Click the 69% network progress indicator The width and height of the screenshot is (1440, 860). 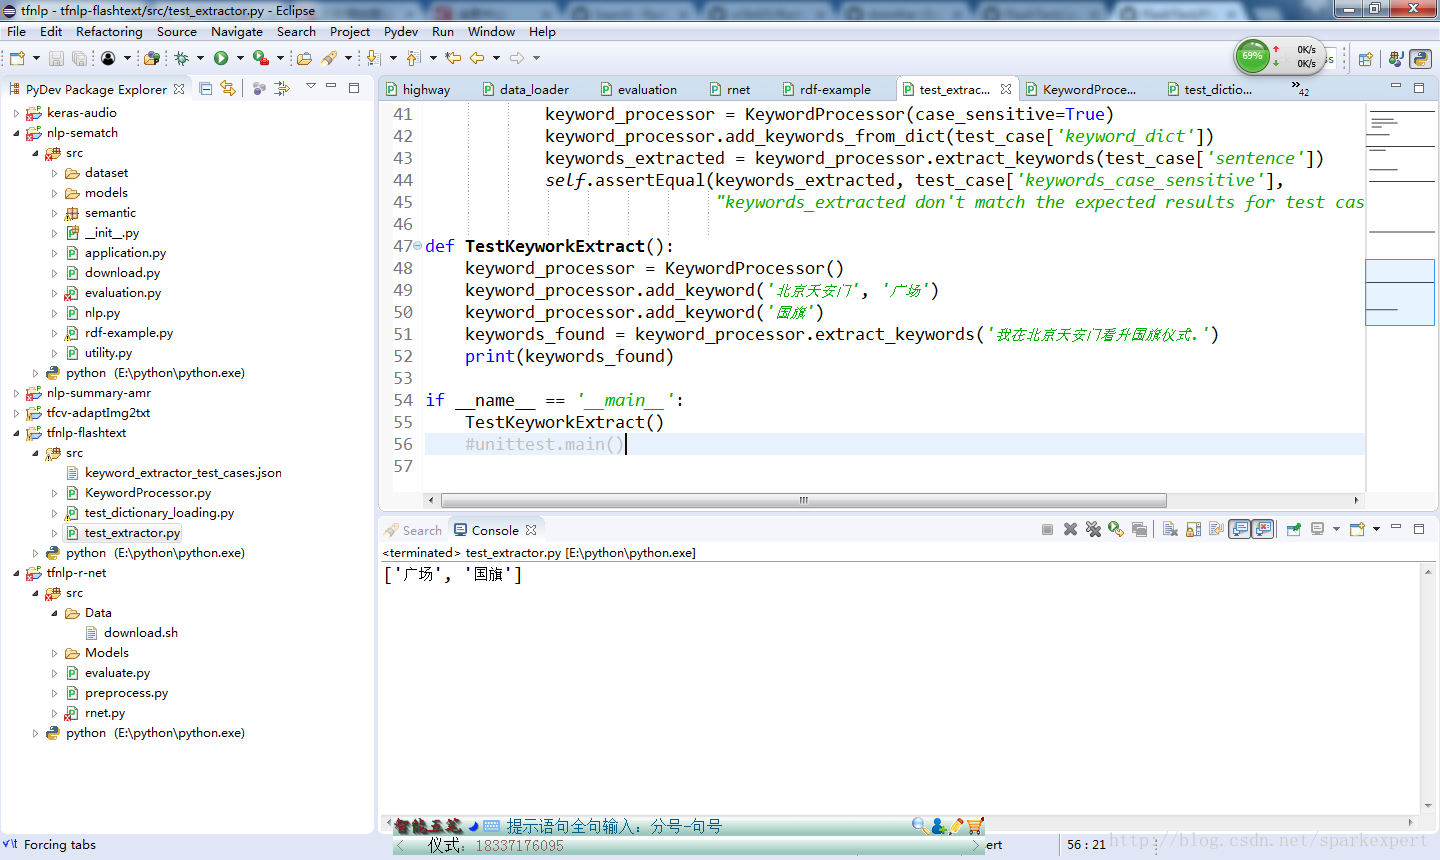click(x=1252, y=56)
